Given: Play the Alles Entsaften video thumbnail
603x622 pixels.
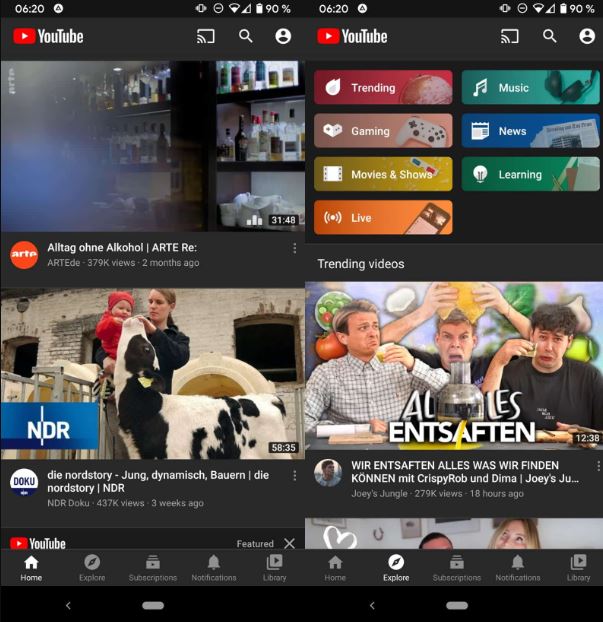Looking at the screenshot, I should (454, 365).
